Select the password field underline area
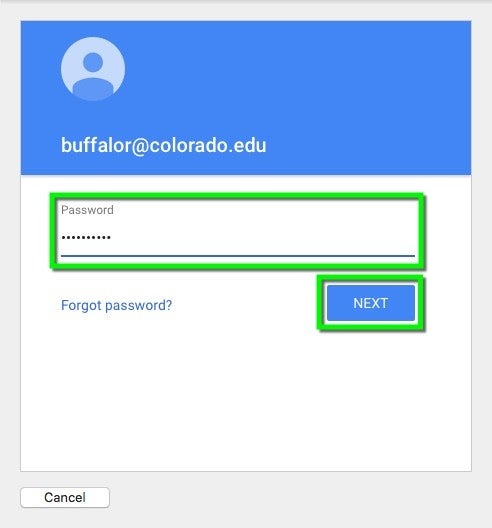This screenshot has height=528, width=492. [x=238, y=256]
